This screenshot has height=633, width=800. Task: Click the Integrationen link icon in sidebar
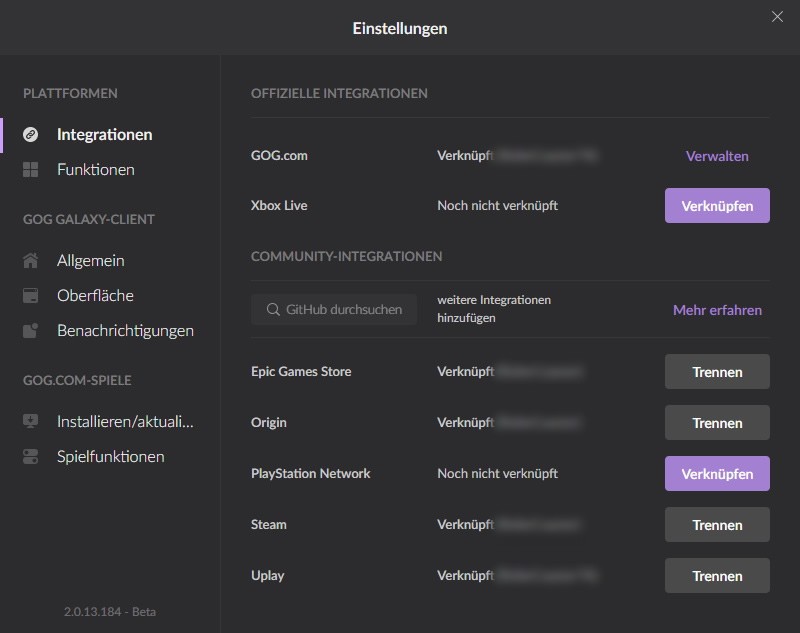(x=31, y=135)
